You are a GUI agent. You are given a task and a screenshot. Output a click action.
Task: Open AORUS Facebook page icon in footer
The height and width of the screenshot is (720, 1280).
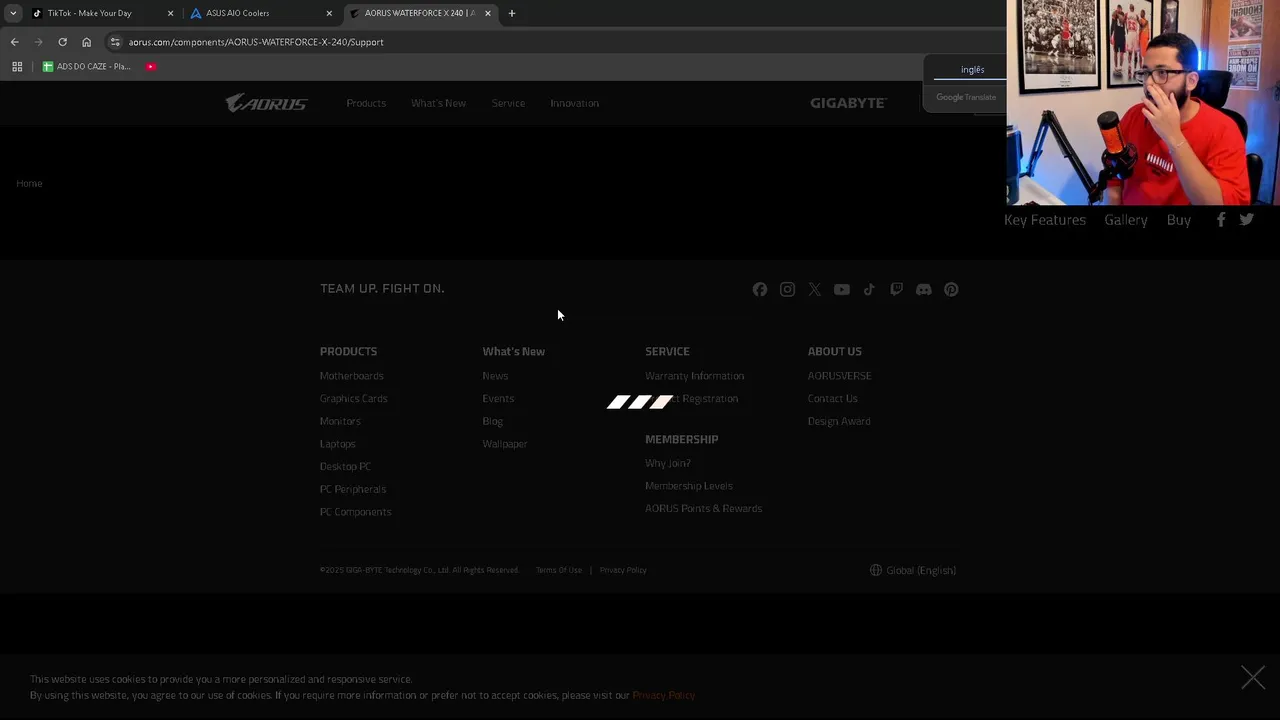(x=760, y=290)
